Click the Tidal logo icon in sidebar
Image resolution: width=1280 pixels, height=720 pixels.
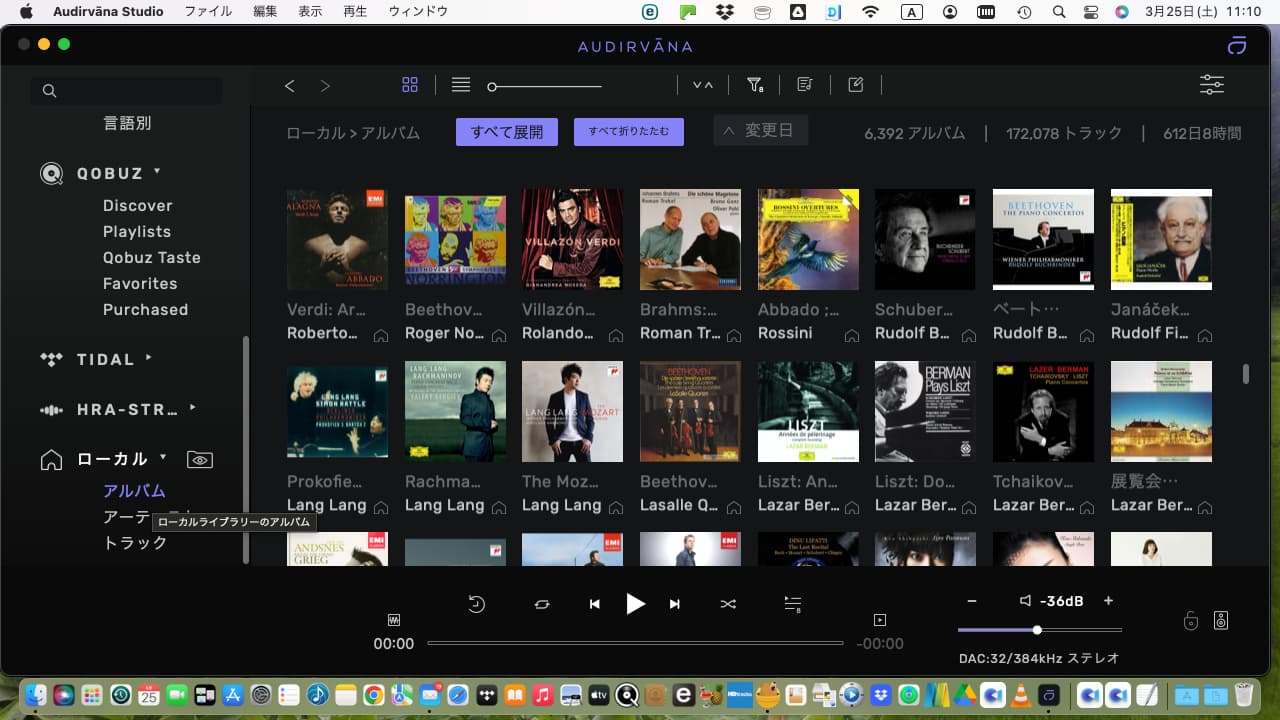(x=51, y=359)
